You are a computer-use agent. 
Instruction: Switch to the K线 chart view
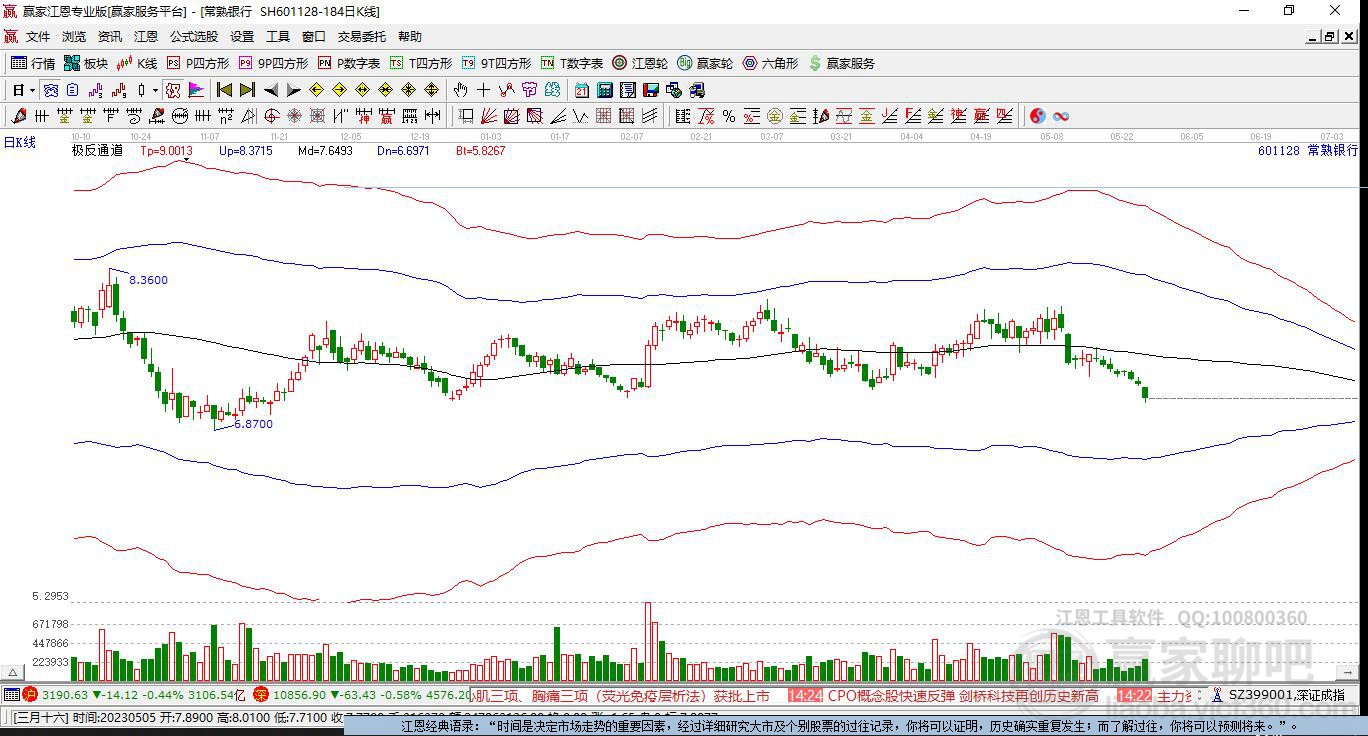pyautogui.click(x=137, y=63)
